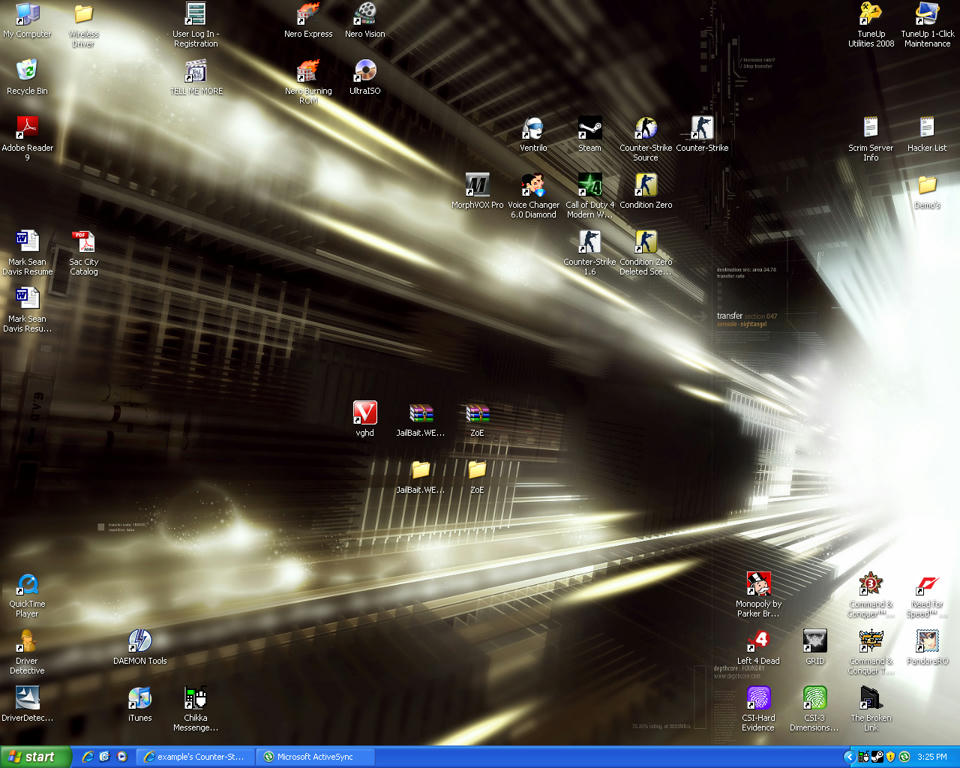The width and height of the screenshot is (960, 768).
Task: Select the vghd desktop shortcut
Action: [x=365, y=420]
